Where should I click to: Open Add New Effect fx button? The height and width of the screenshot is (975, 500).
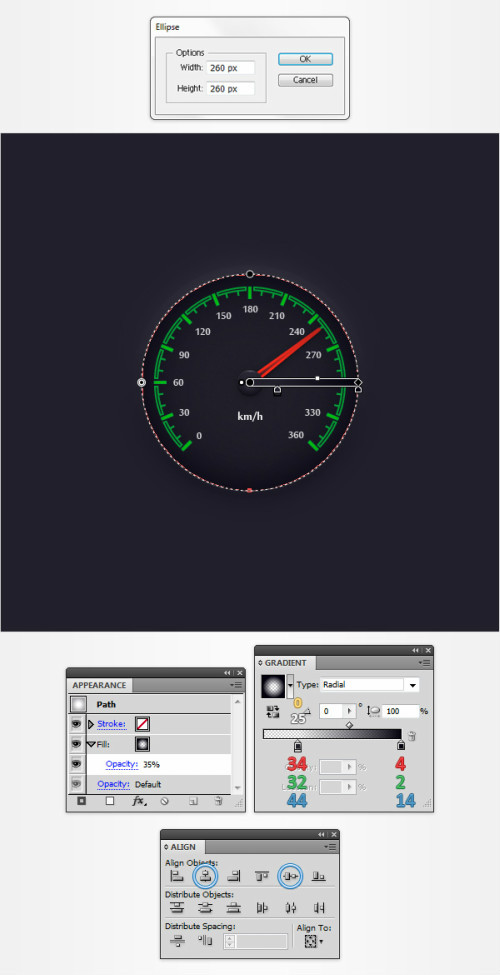(x=139, y=802)
